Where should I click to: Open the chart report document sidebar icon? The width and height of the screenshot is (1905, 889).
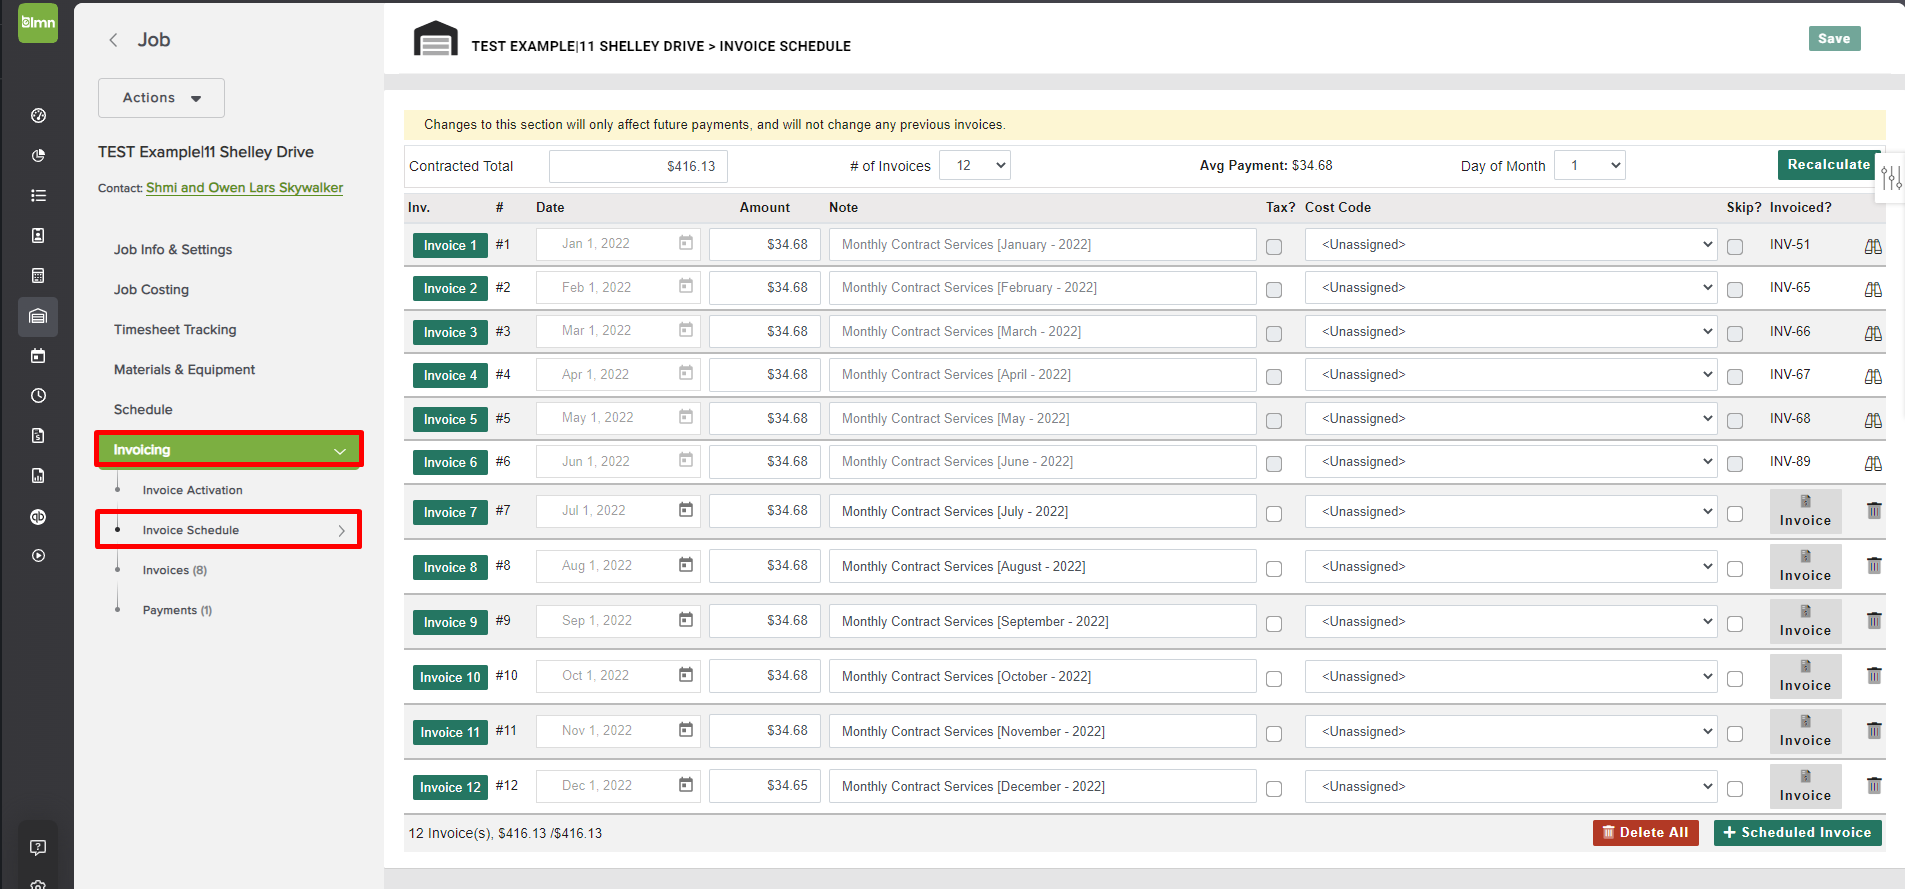point(38,476)
